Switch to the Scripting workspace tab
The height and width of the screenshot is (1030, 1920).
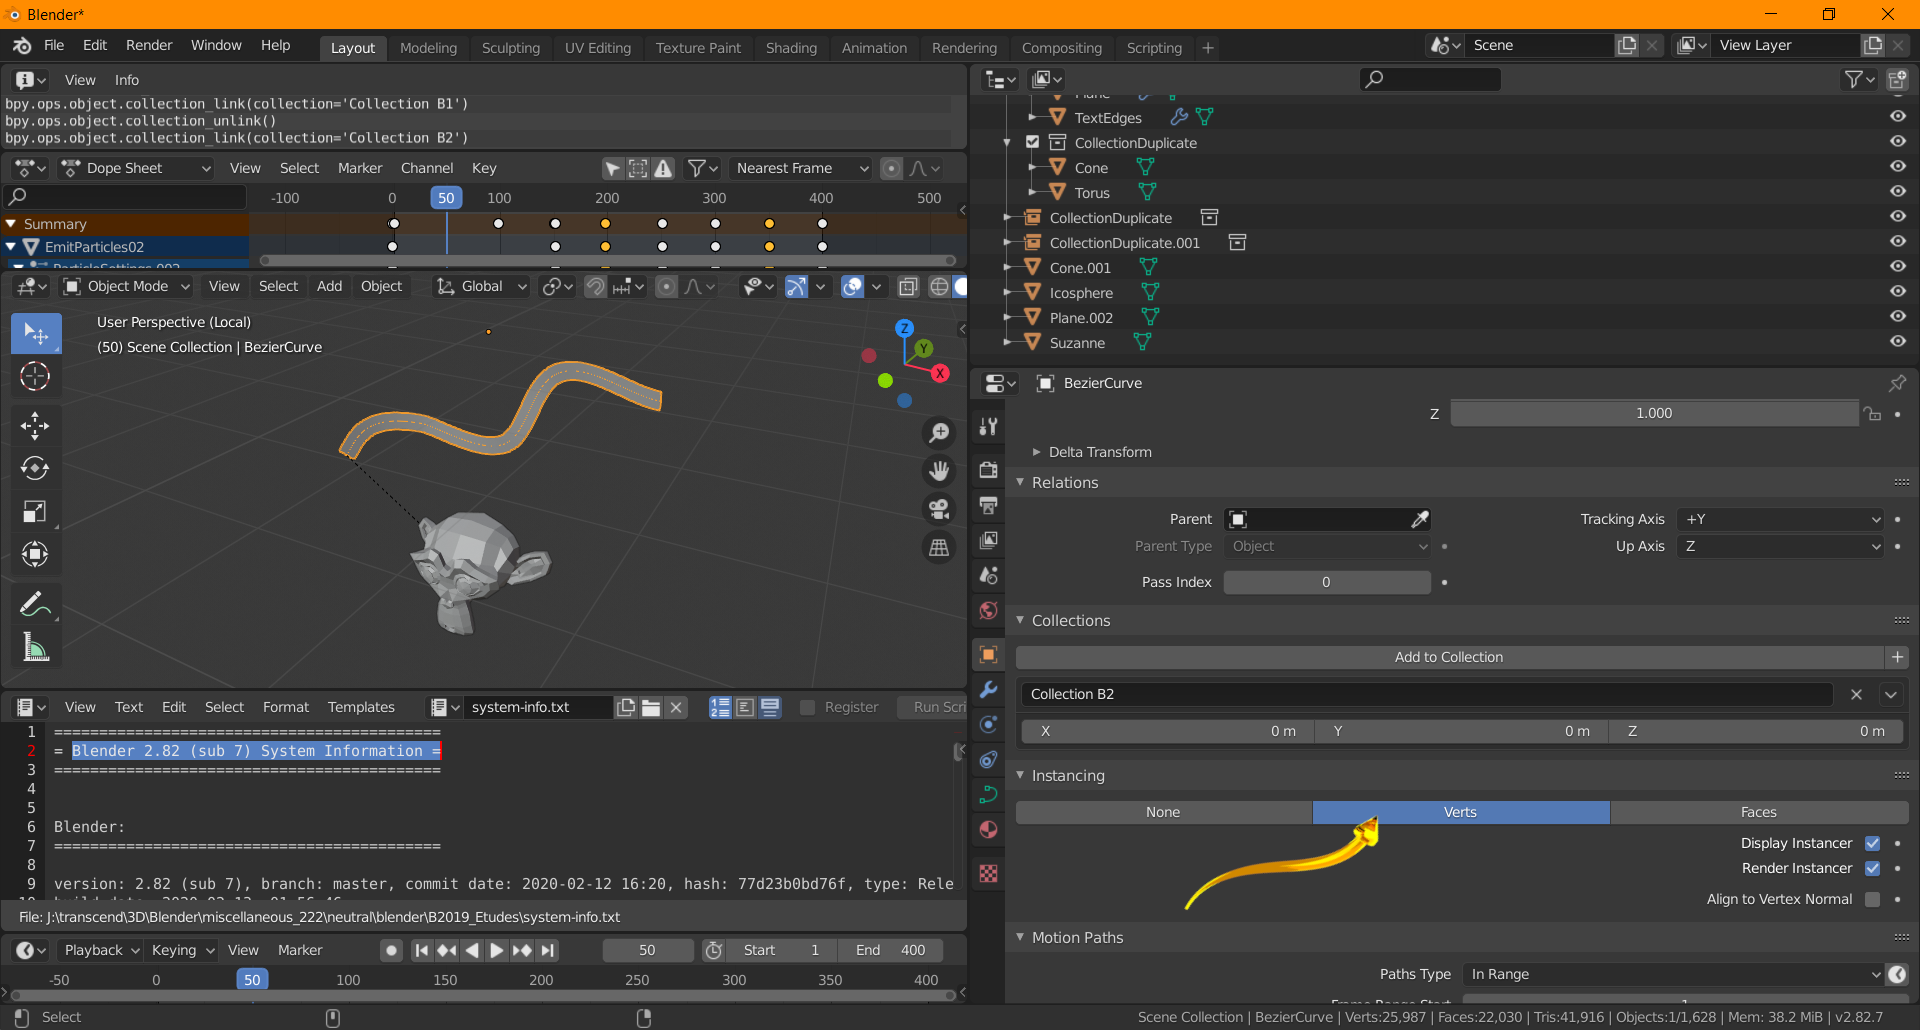point(1154,48)
